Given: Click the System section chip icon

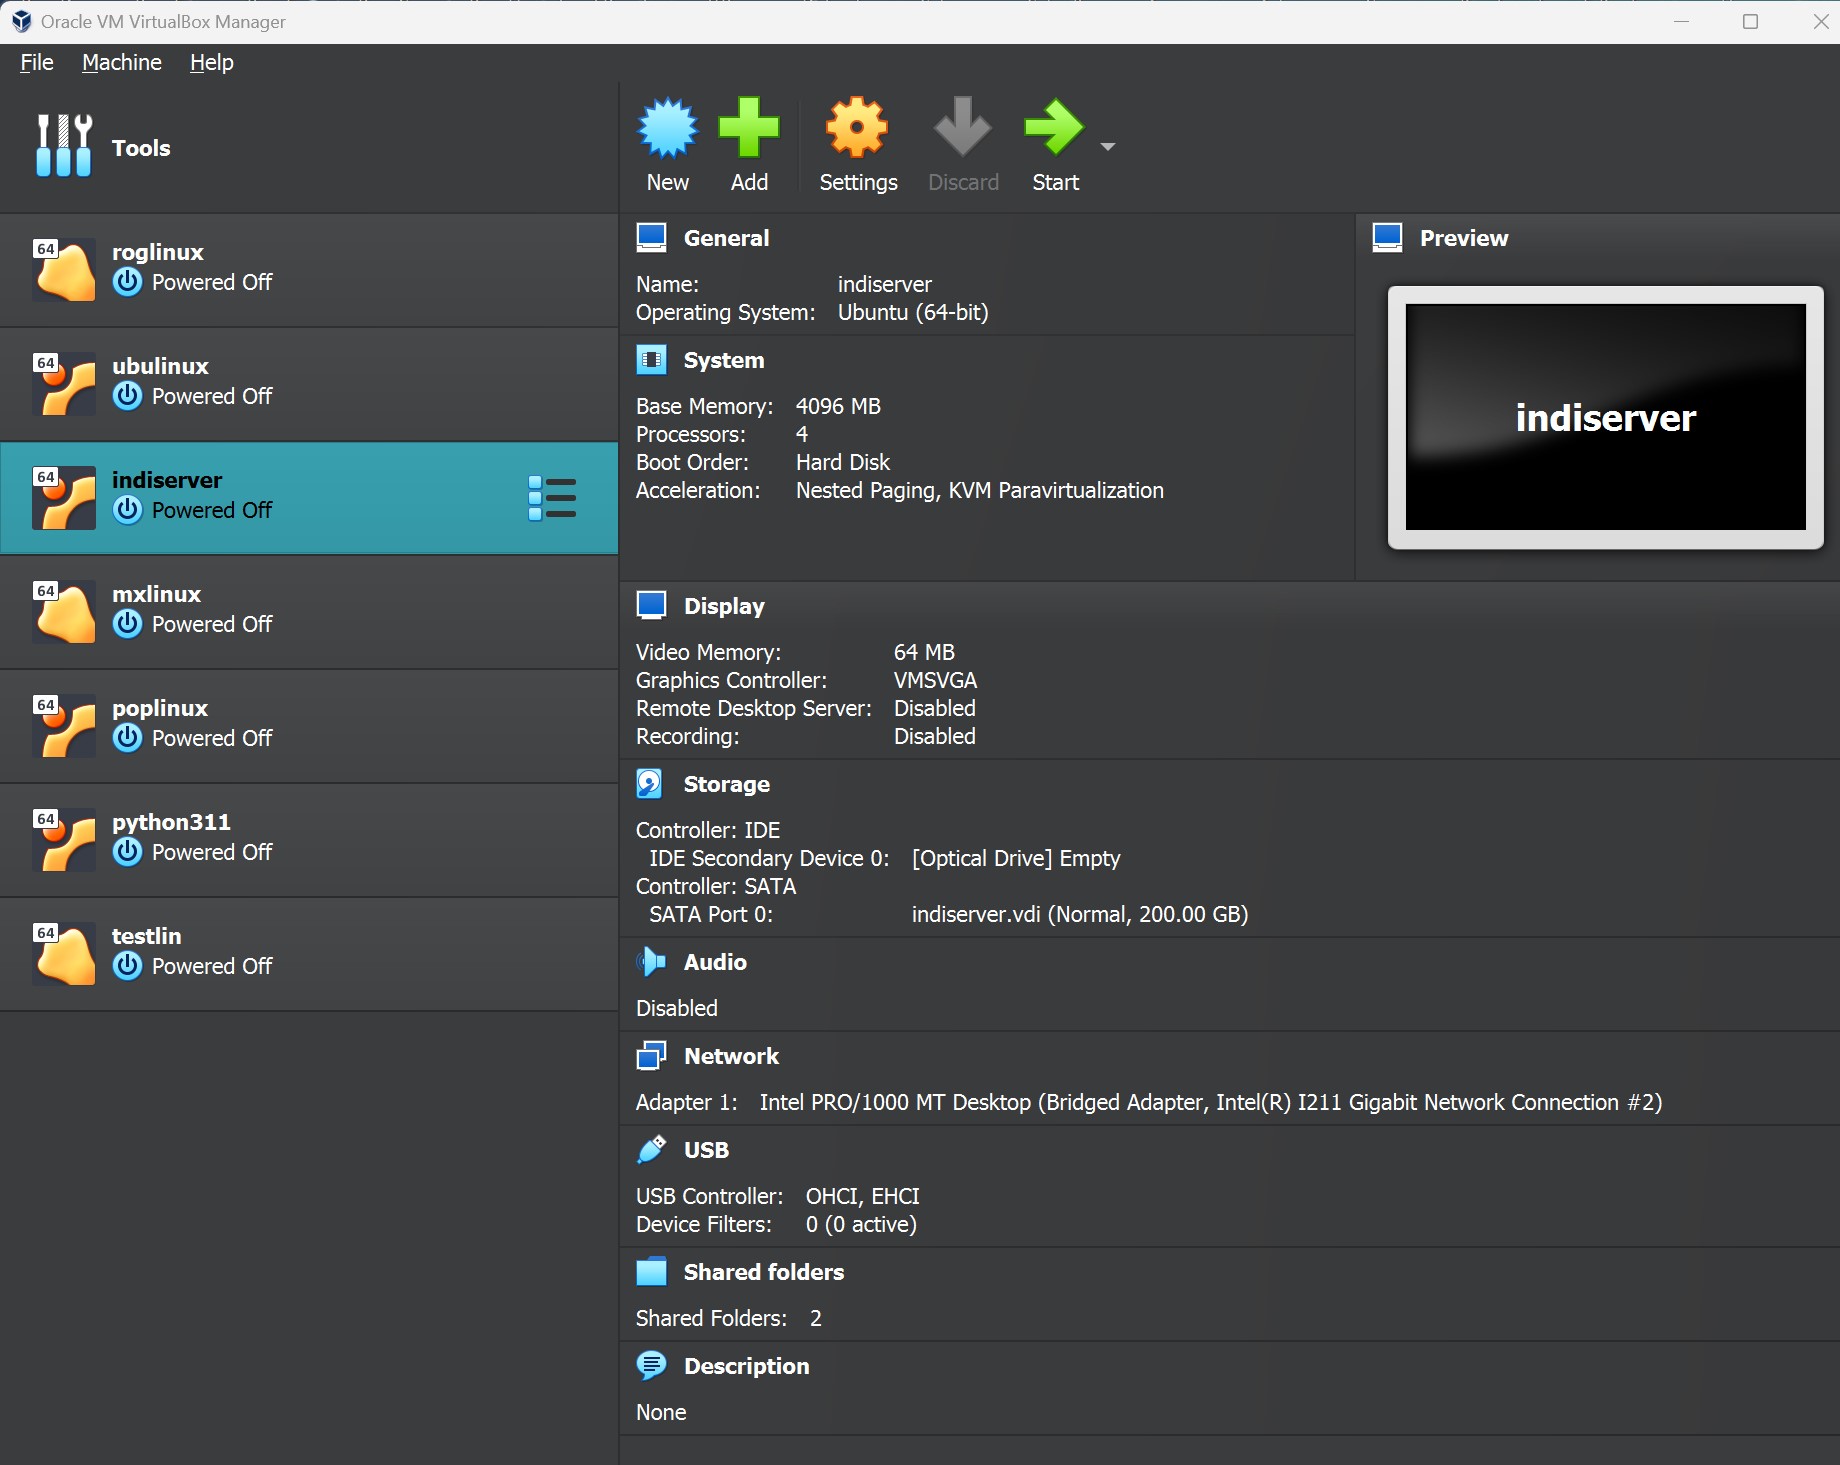Looking at the screenshot, I should (x=651, y=360).
